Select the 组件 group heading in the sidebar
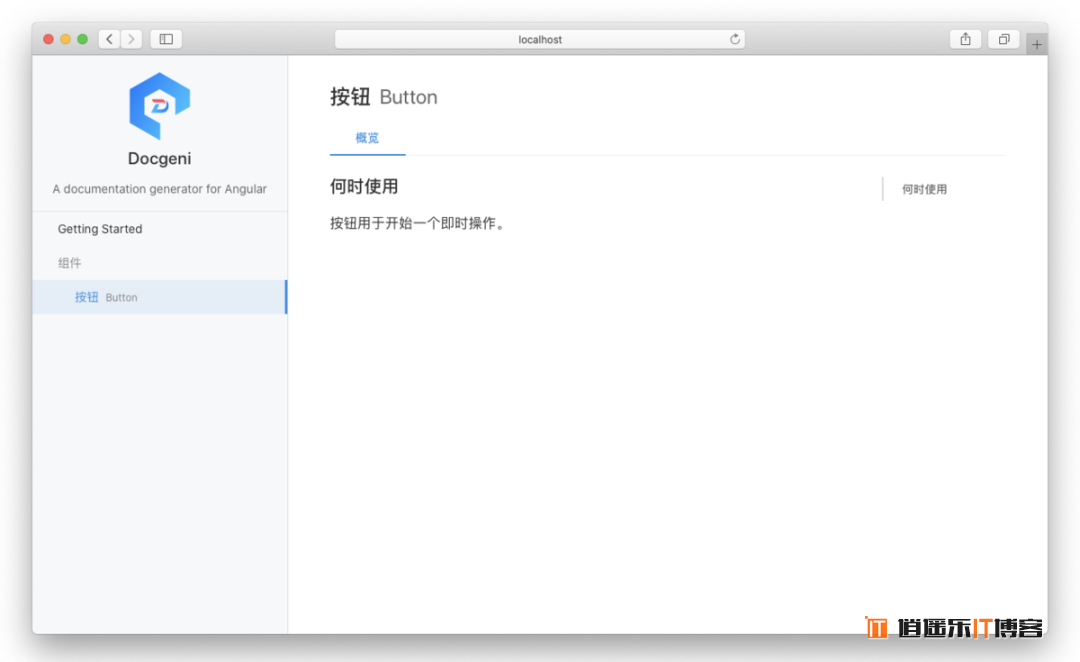Viewport: 1080px width, 662px height. pyautogui.click(x=70, y=263)
